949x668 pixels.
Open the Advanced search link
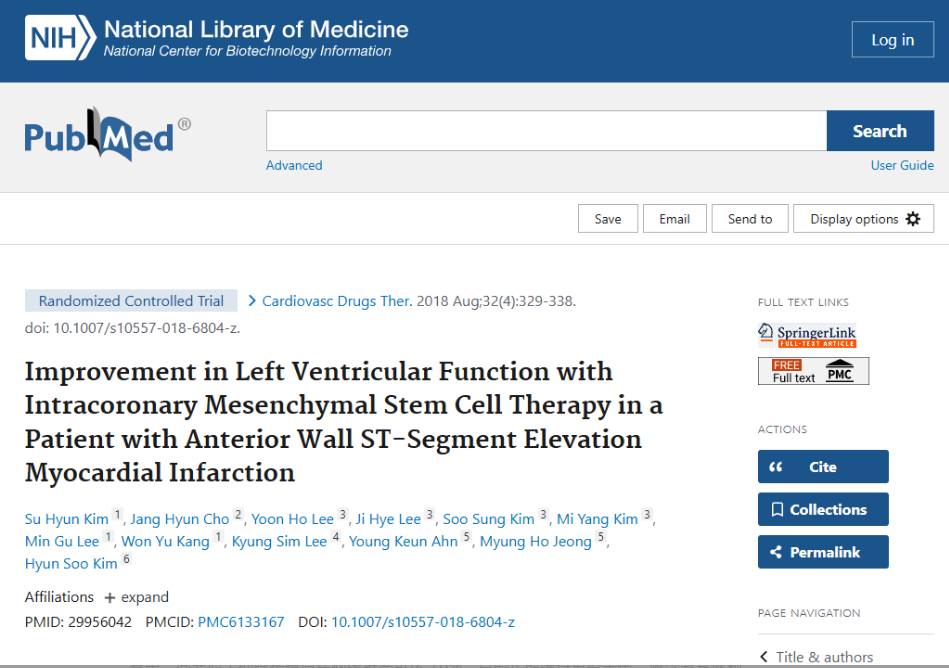point(294,165)
